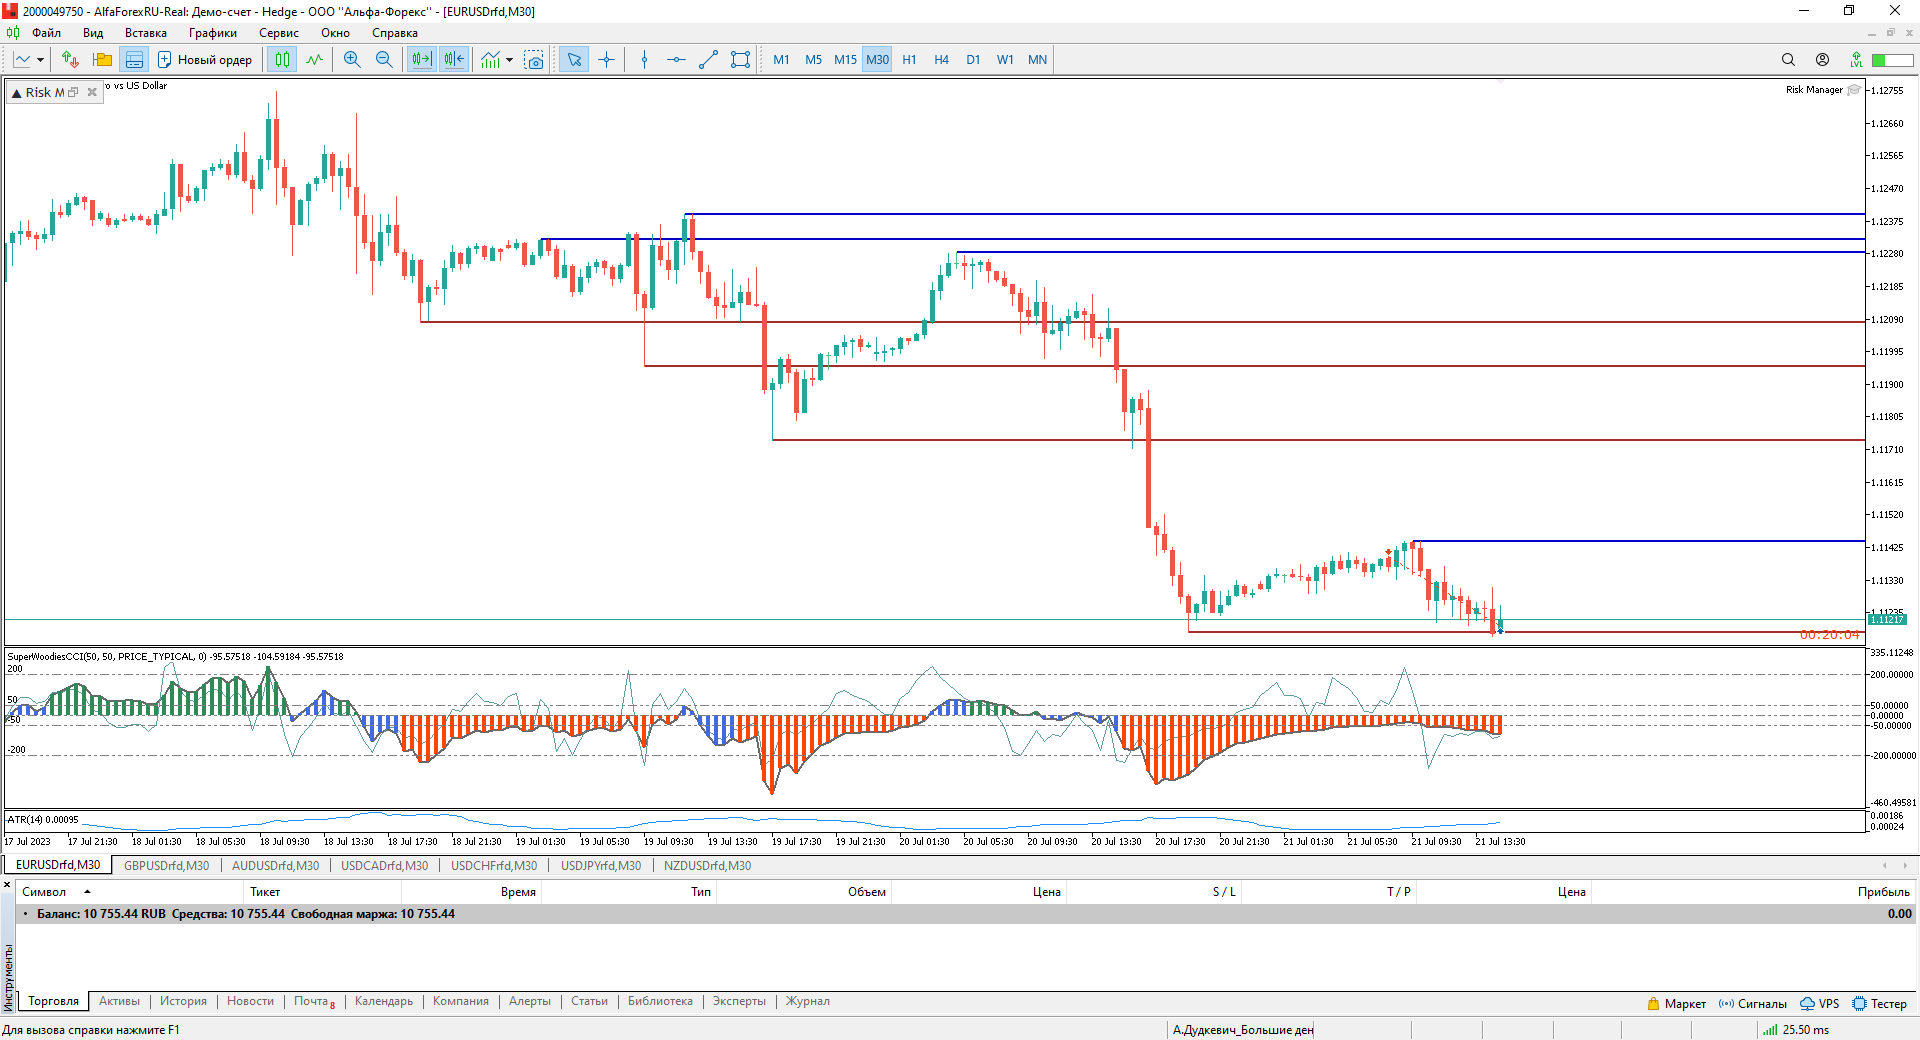Expand the indicators dropdown arrow
This screenshot has height=1040, width=1920.
(509, 60)
